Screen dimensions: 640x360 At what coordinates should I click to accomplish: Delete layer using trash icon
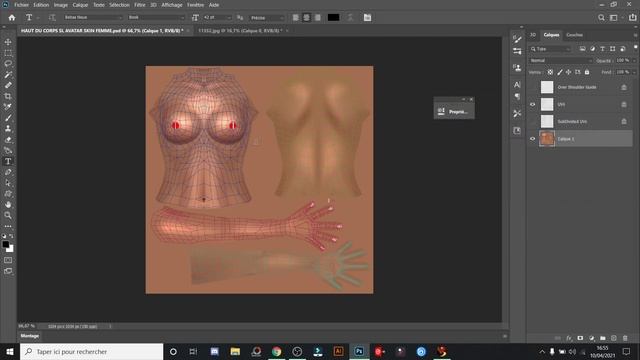[625, 338]
